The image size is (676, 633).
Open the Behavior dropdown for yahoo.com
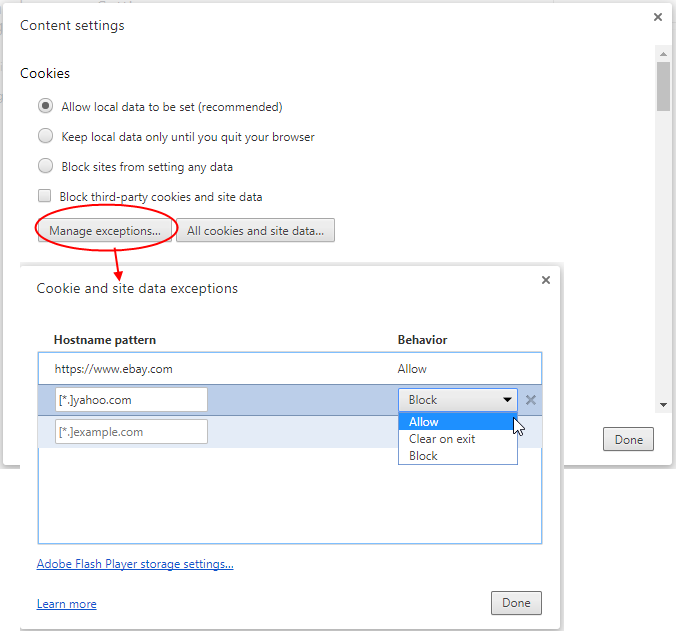click(x=457, y=400)
